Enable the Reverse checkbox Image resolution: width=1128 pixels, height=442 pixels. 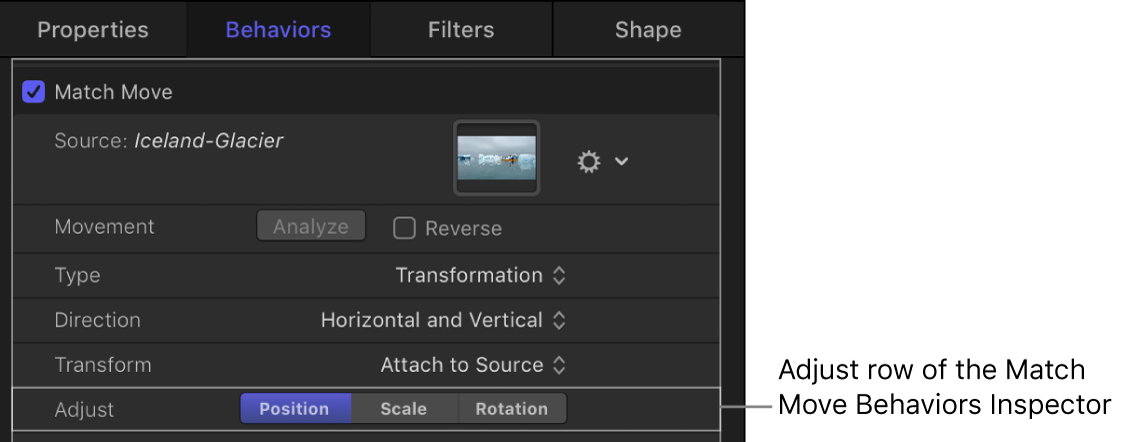coord(404,228)
